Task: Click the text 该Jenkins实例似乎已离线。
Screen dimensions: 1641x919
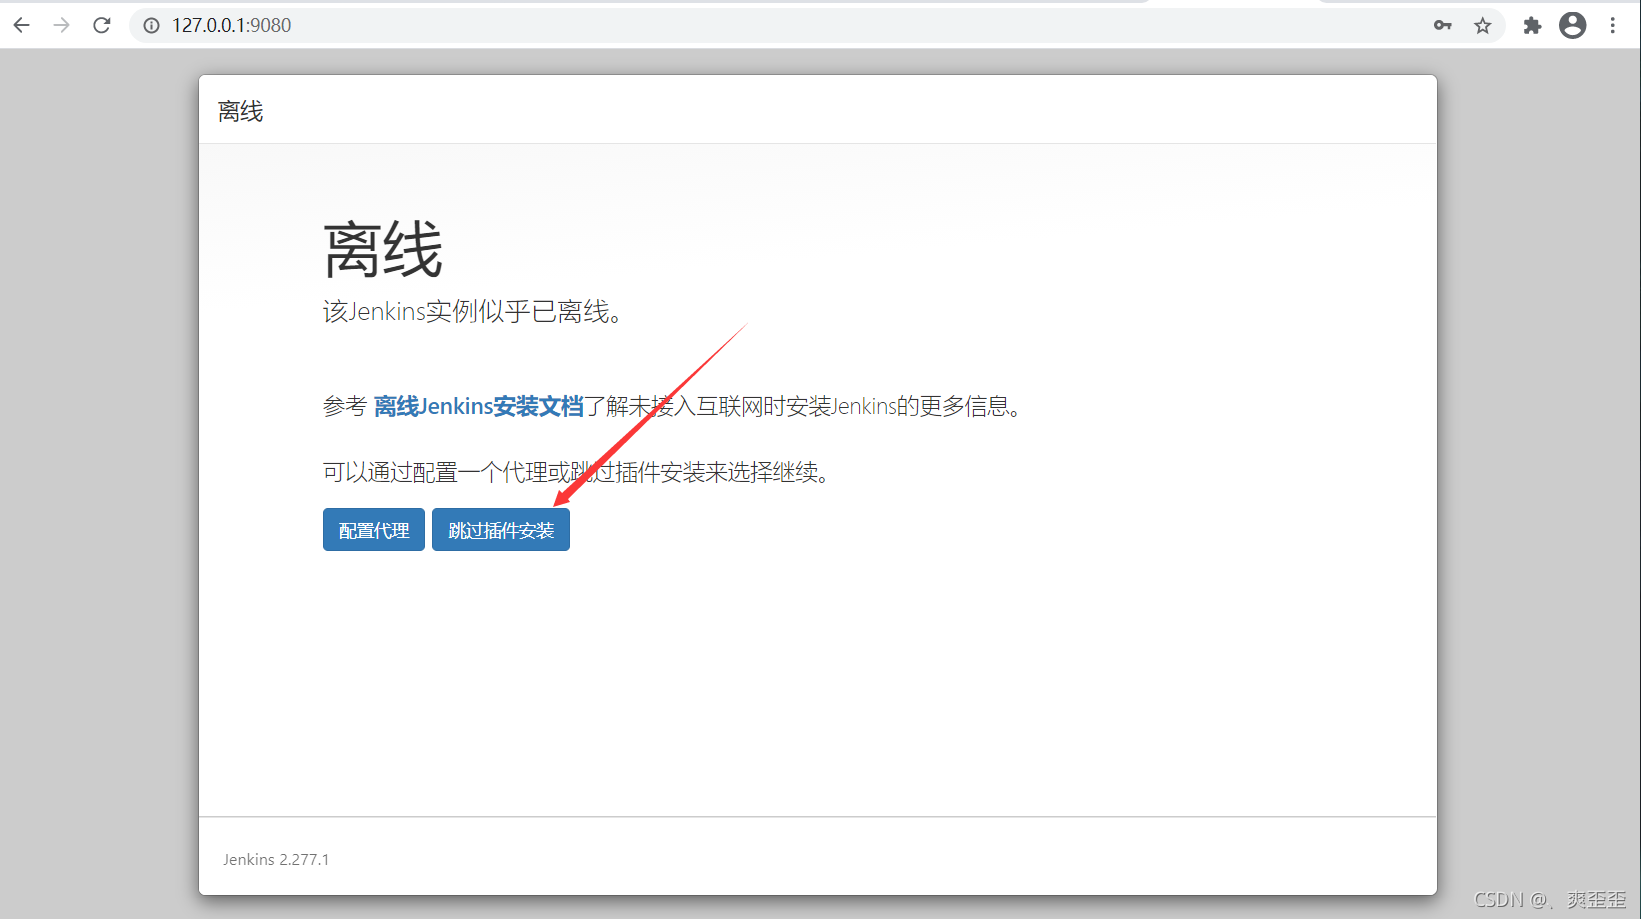Action: point(473,312)
